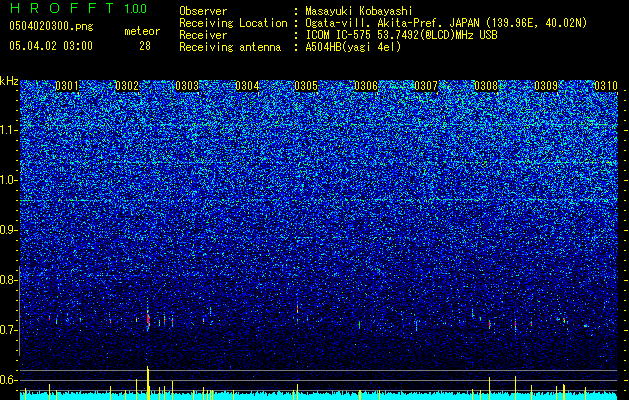Click the Receiver field label
Viewport: 629px width, 400px height.
(203, 35)
